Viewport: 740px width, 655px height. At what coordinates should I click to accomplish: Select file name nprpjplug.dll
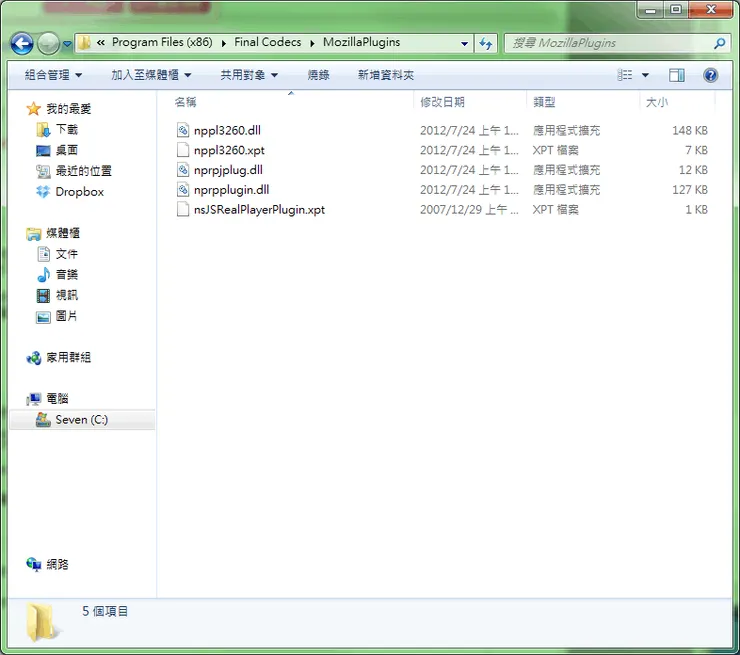pyautogui.click(x=228, y=170)
